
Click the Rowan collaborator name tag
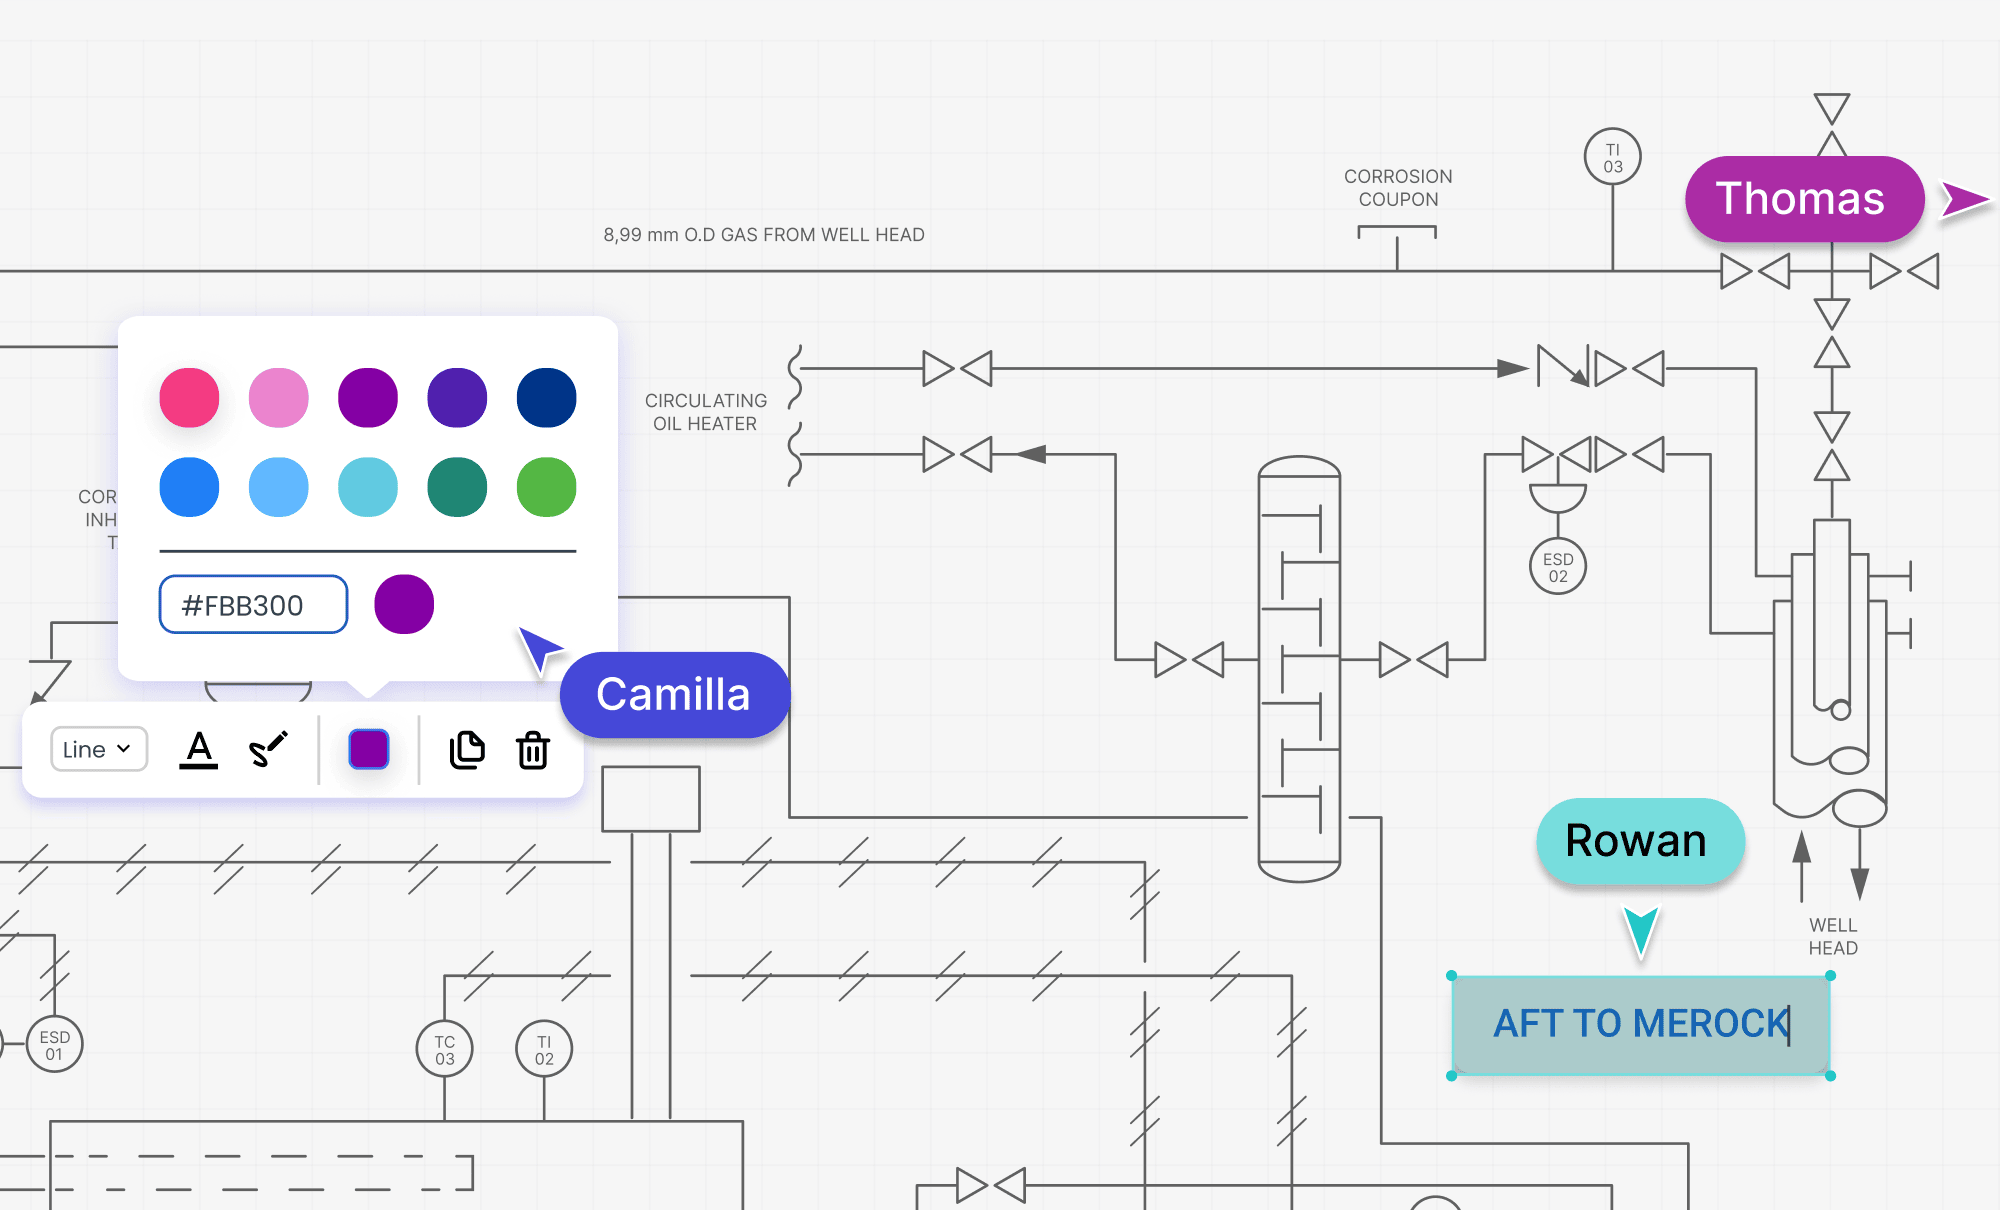pyautogui.click(x=1640, y=840)
